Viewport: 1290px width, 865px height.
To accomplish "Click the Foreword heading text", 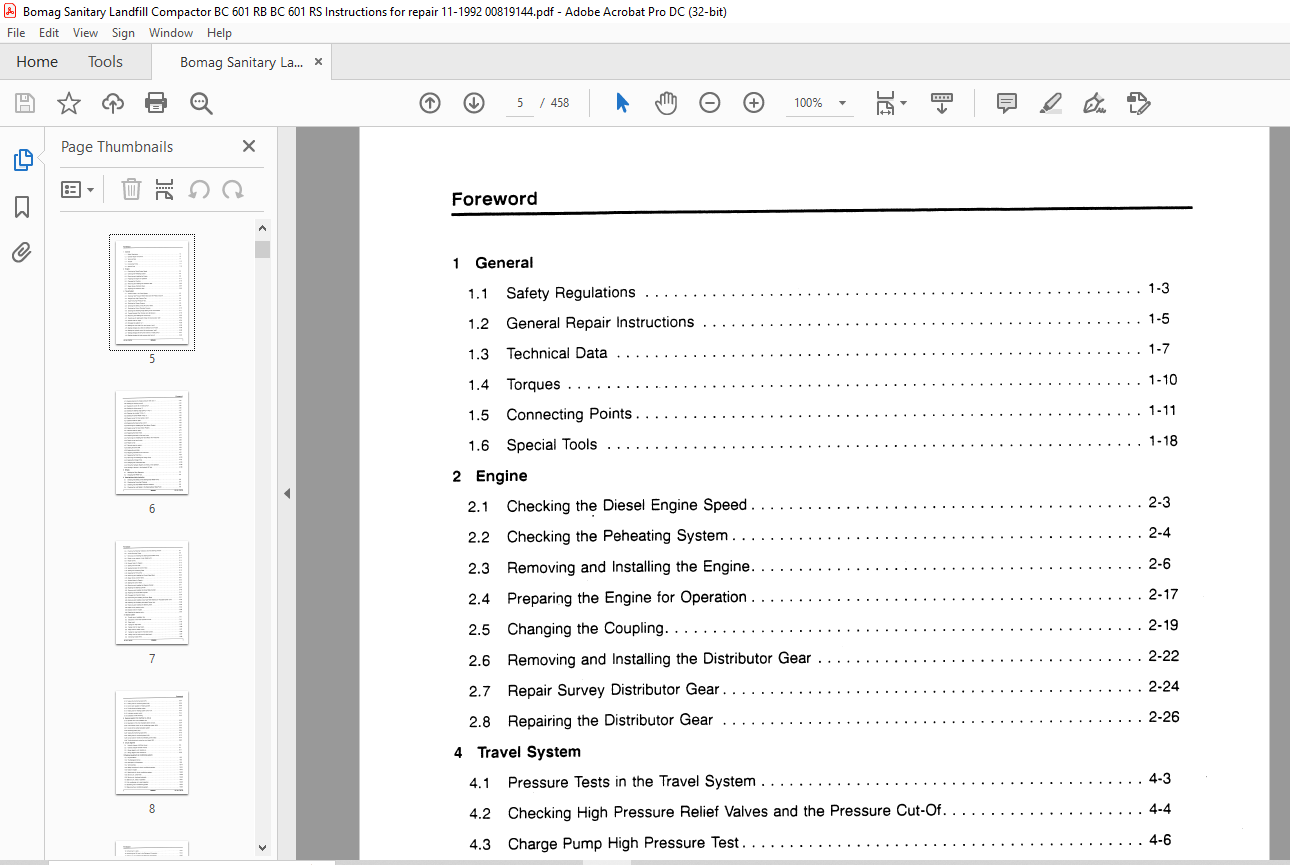I will (x=494, y=199).
